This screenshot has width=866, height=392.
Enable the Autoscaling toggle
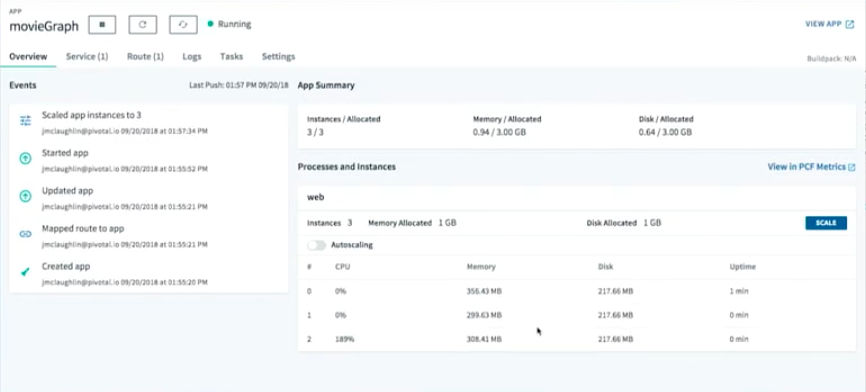[x=317, y=245]
